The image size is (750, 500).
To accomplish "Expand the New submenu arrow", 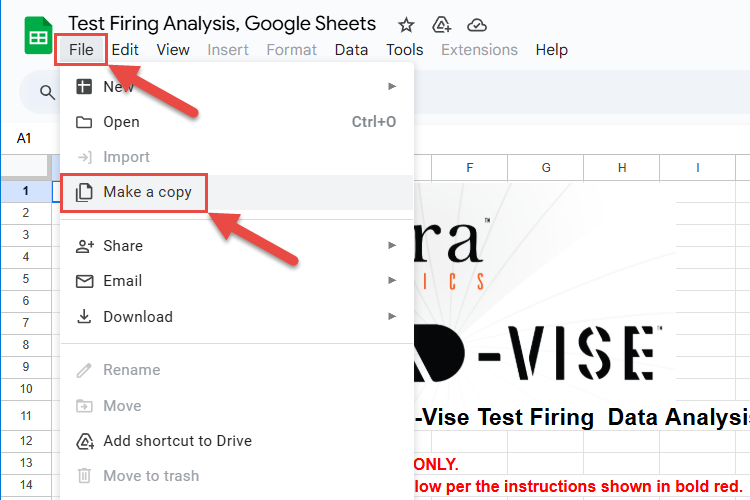I will pyautogui.click(x=392, y=86).
